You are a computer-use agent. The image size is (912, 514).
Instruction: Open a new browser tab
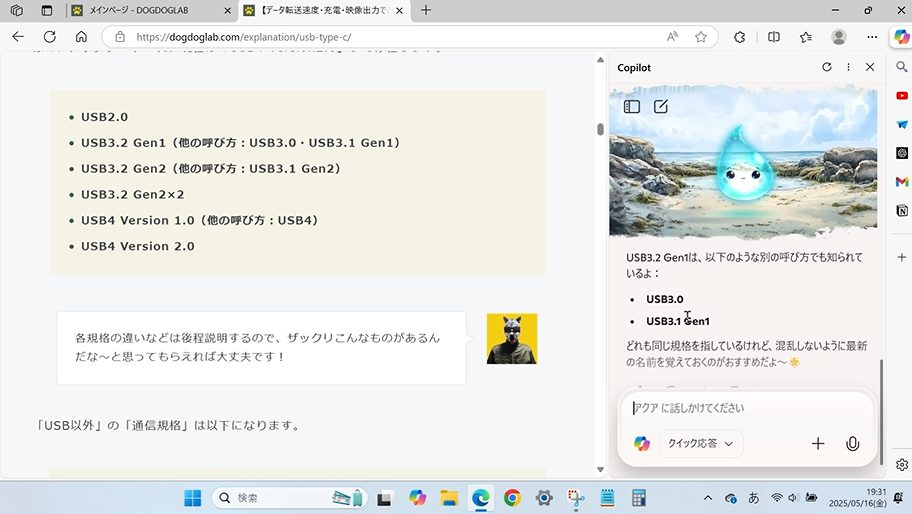(x=426, y=10)
